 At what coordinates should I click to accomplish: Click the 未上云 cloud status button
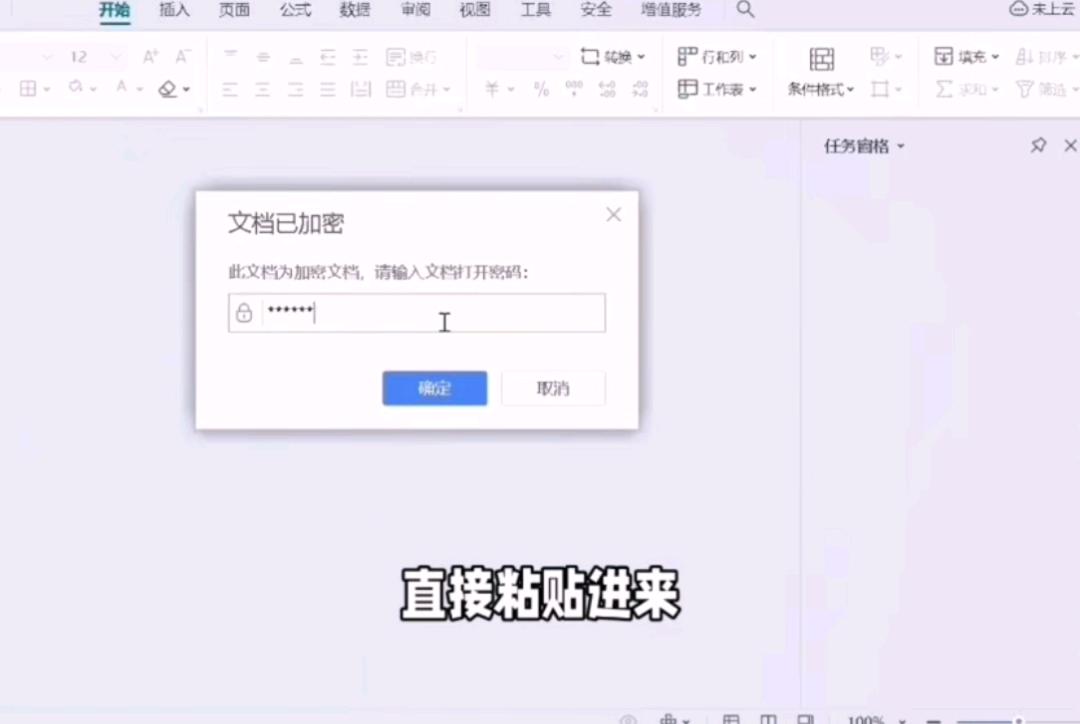click(1043, 9)
